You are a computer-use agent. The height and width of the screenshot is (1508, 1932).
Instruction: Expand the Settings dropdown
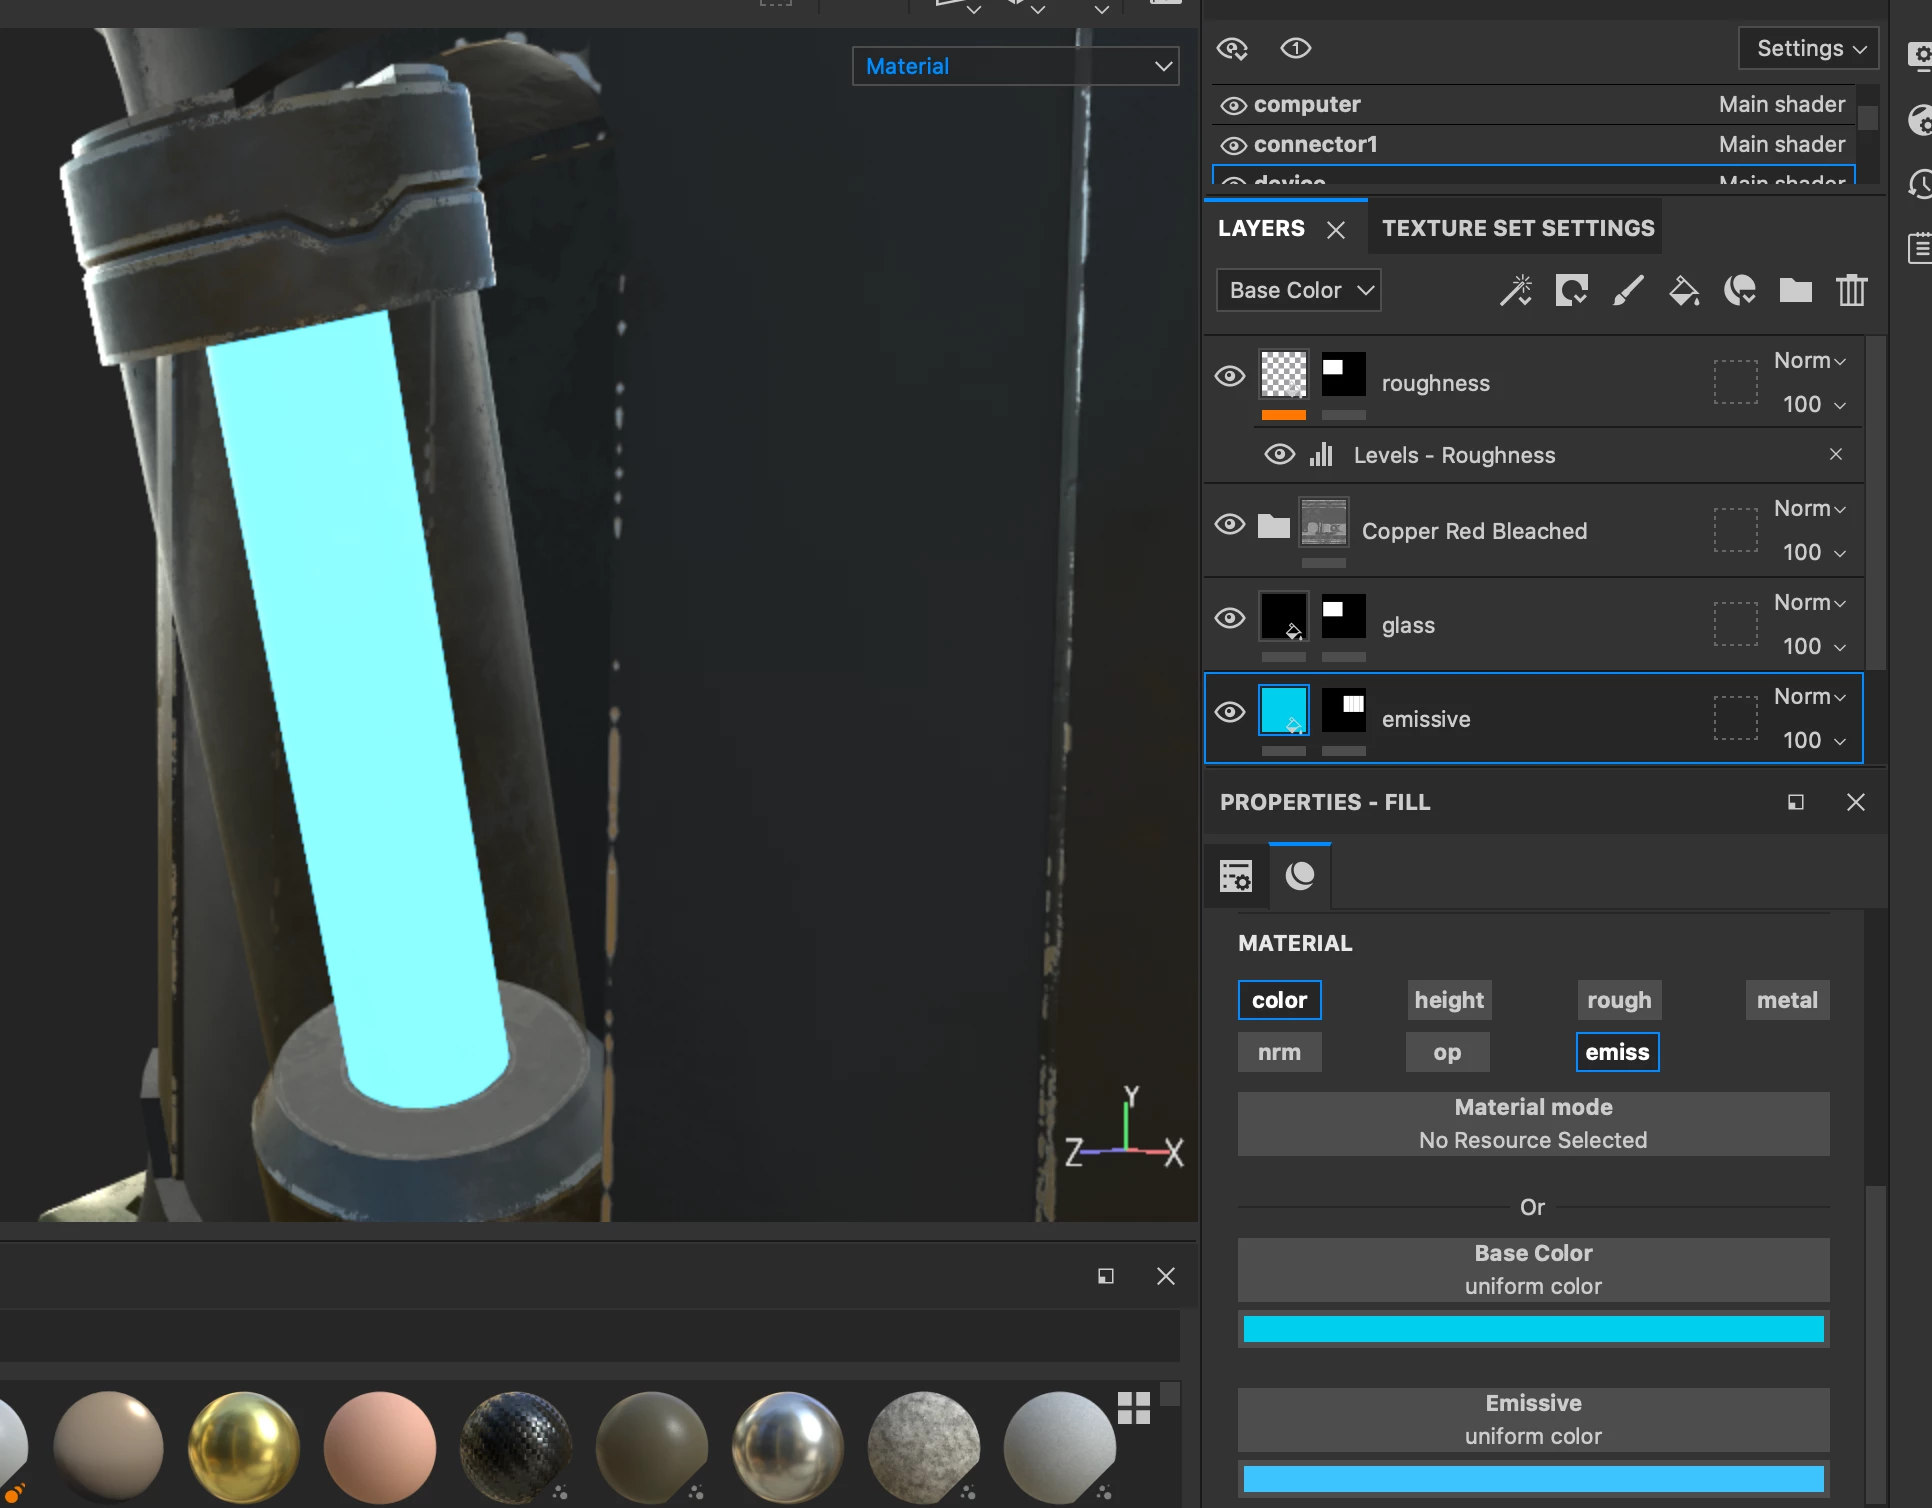pyautogui.click(x=1809, y=49)
